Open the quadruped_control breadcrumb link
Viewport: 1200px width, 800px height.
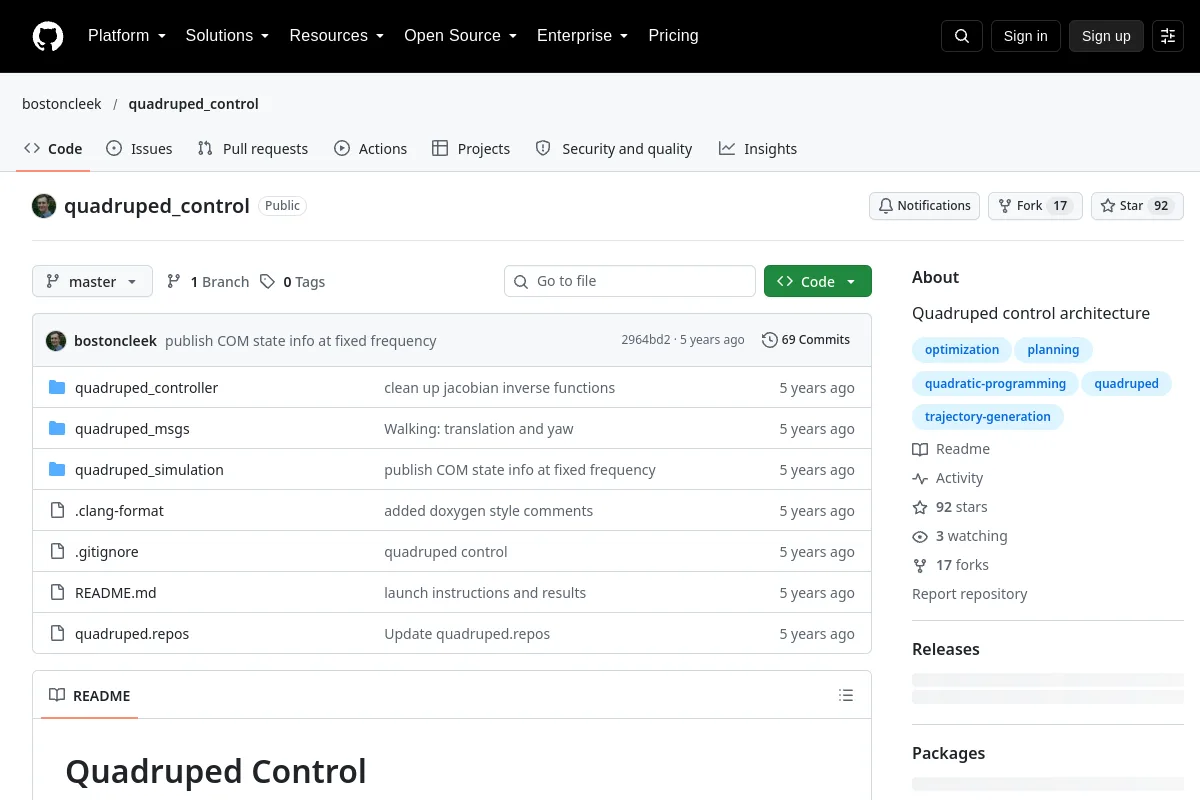tap(194, 104)
